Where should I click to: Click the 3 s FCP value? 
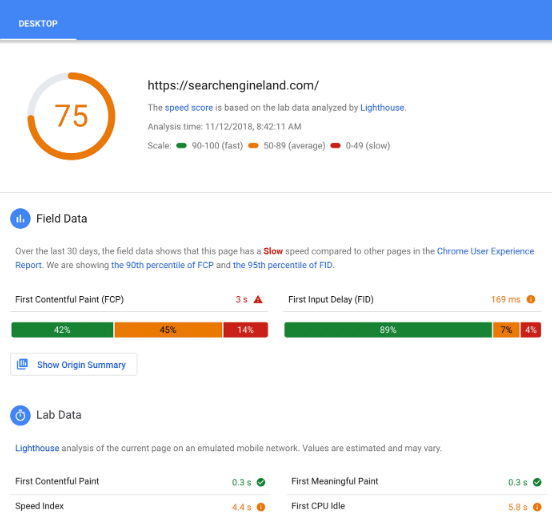pyautogui.click(x=242, y=300)
